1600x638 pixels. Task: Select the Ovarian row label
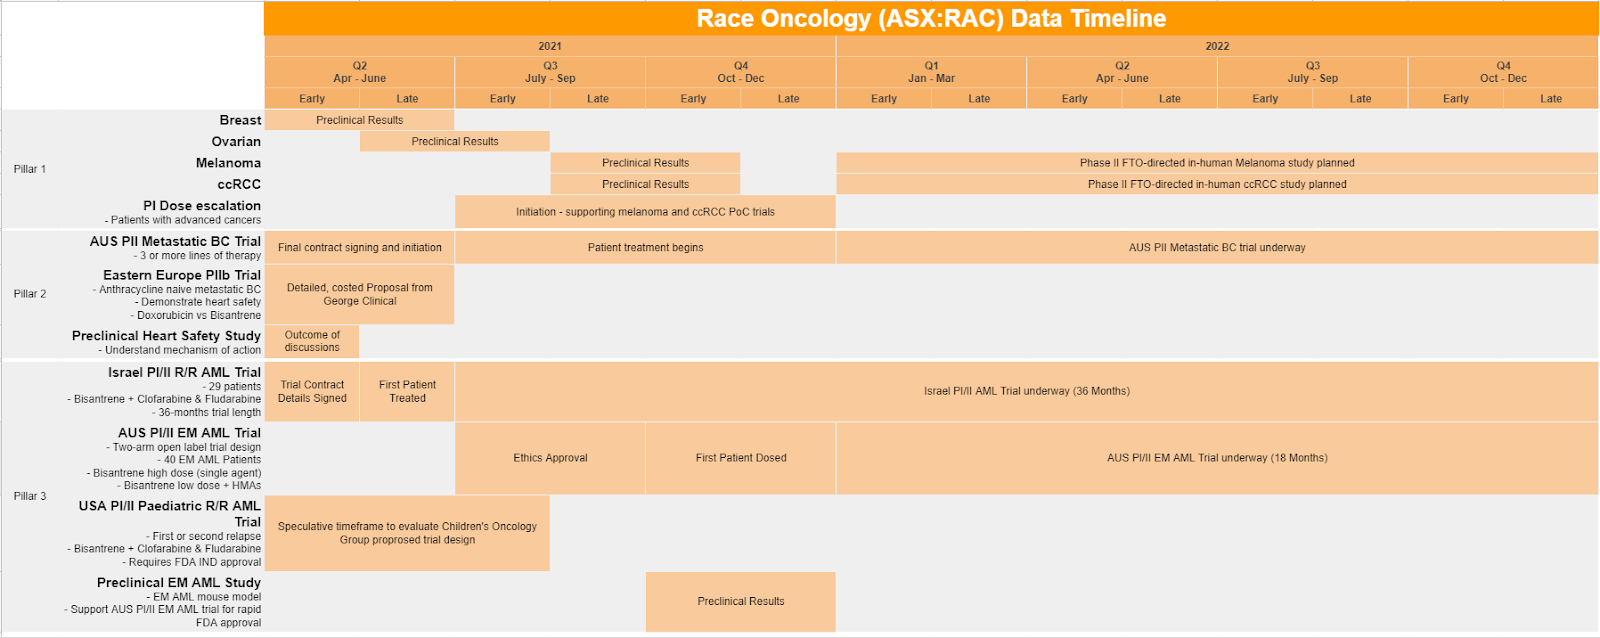[x=236, y=141]
